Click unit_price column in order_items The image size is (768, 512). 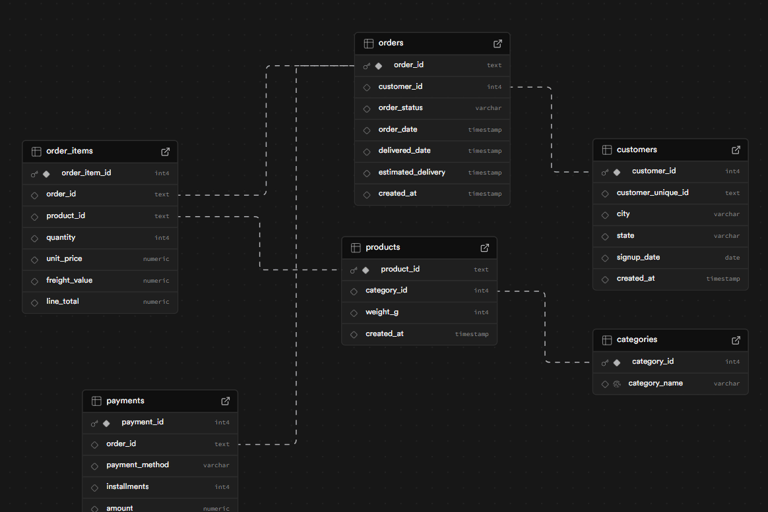pyautogui.click(x=100, y=259)
